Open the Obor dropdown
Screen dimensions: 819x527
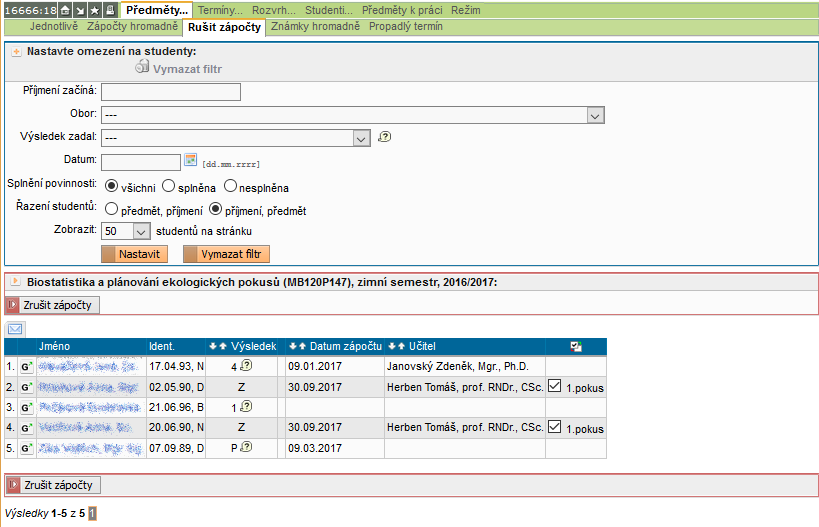tap(595, 115)
